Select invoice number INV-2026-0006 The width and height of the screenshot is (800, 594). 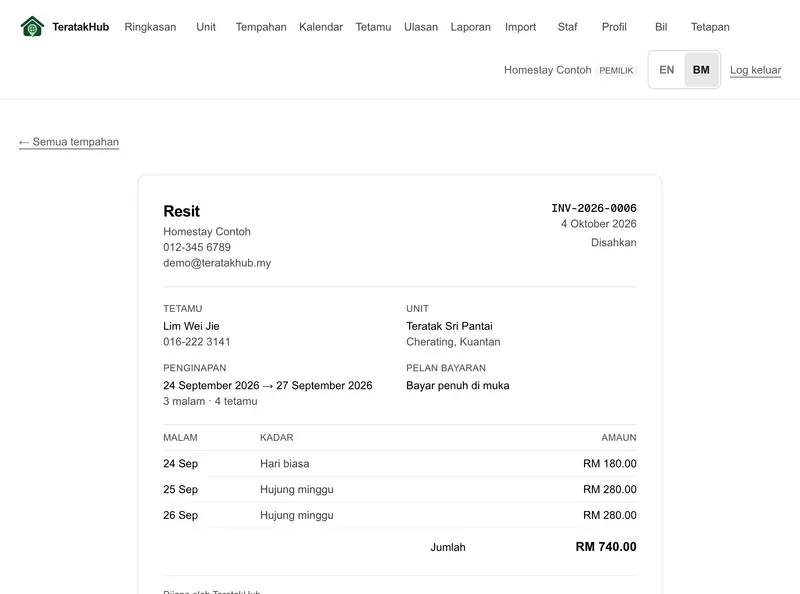coord(594,208)
